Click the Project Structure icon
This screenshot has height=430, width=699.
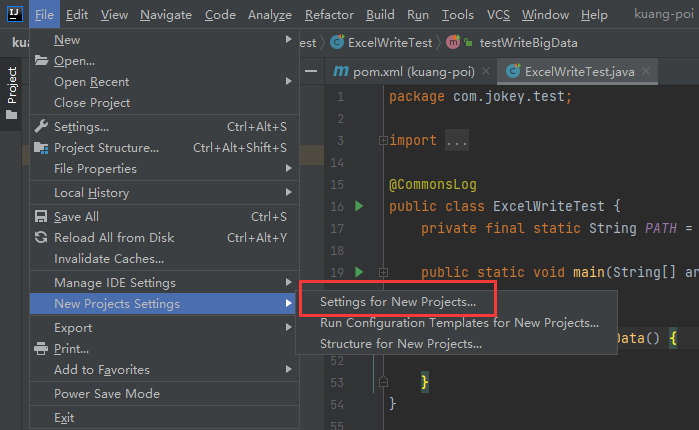[x=41, y=147]
